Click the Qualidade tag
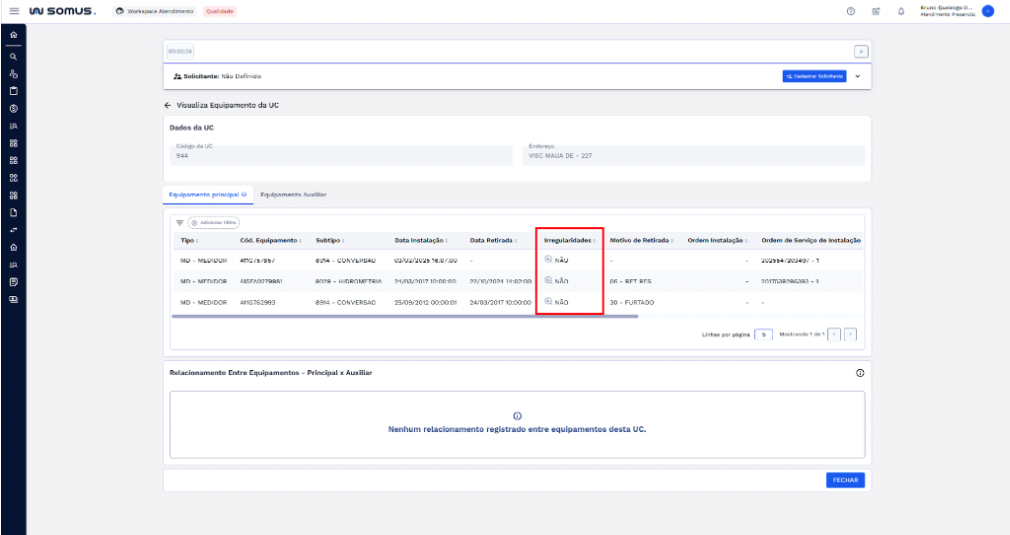 (x=220, y=12)
